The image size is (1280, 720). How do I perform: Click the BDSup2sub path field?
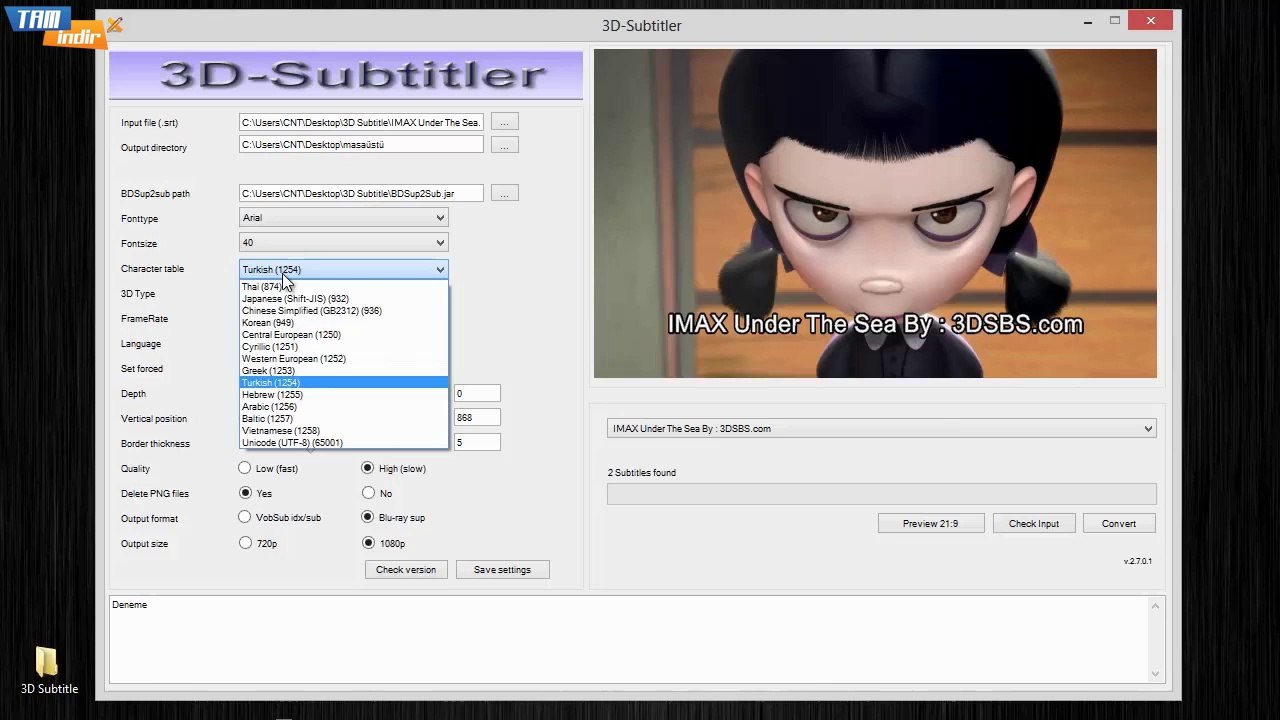(361, 193)
